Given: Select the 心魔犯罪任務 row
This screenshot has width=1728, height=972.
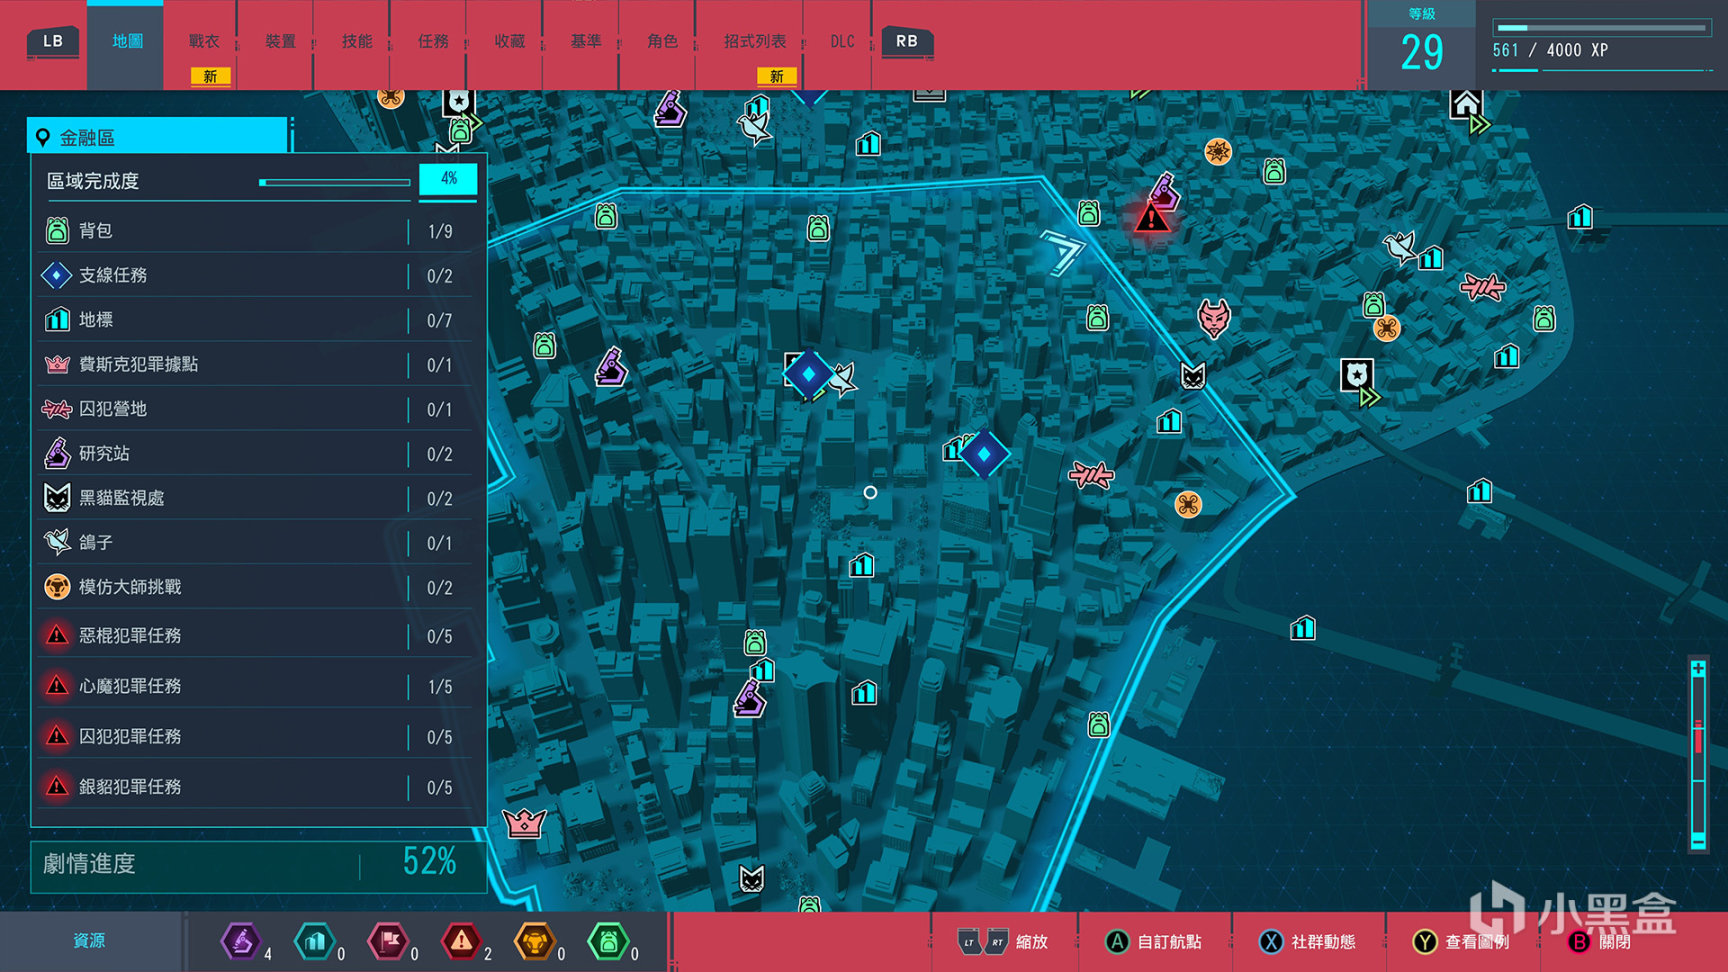Looking at the screenshot, I should [258, 686].
